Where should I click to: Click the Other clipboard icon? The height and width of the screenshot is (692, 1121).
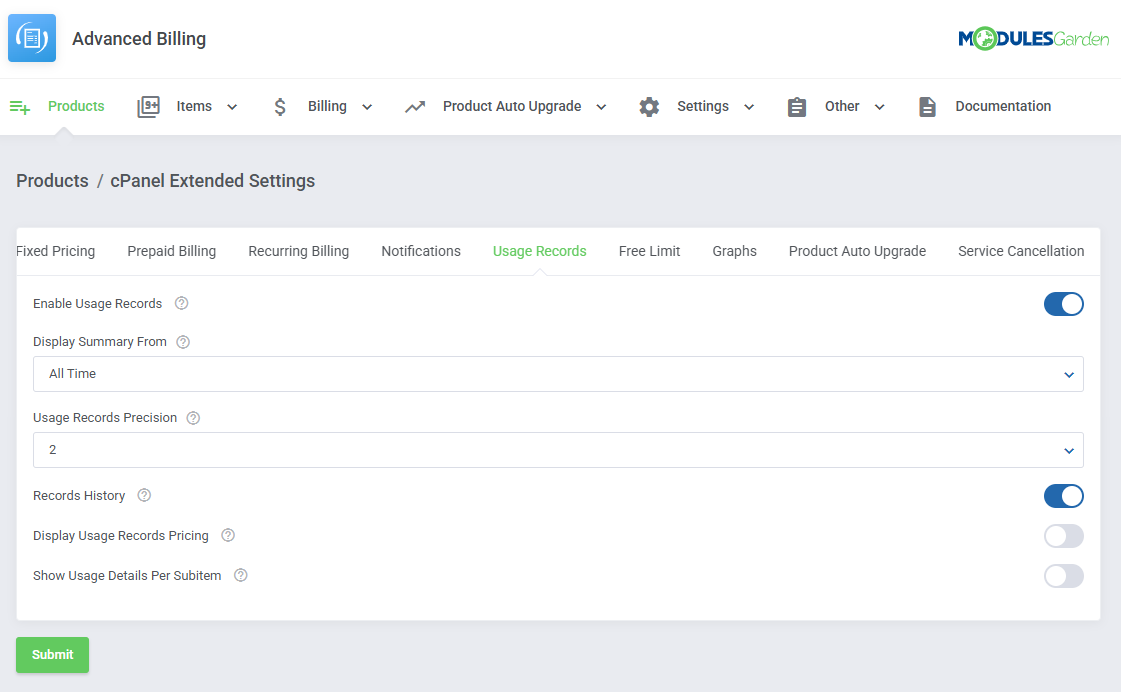(x=797, y=107)
